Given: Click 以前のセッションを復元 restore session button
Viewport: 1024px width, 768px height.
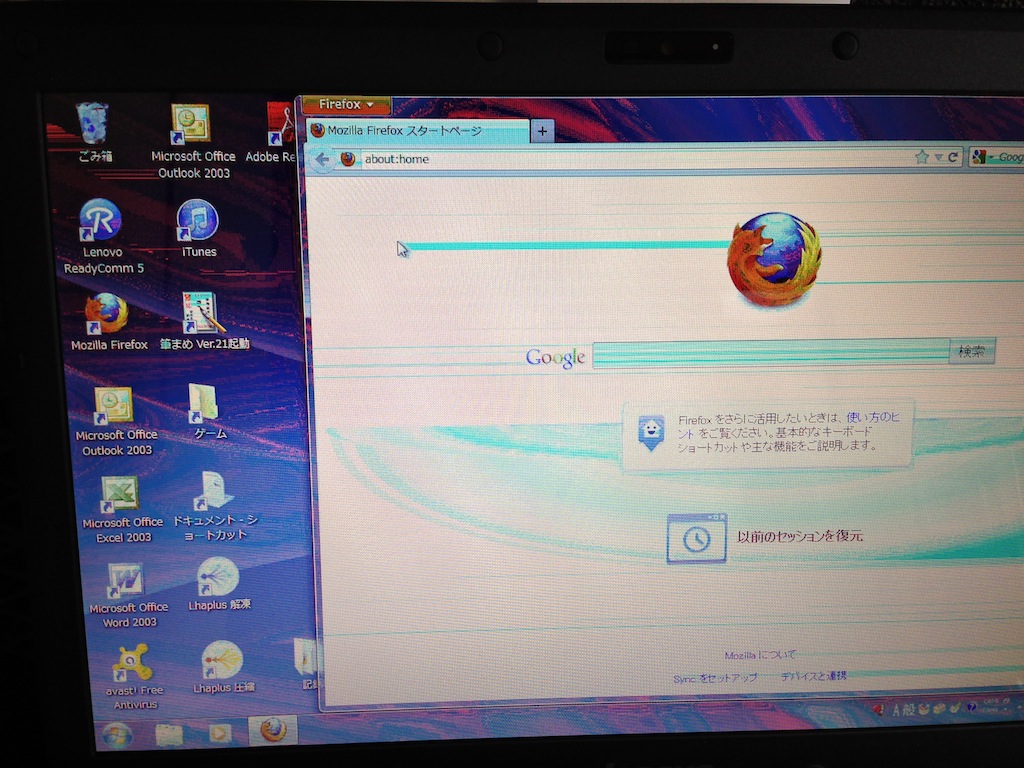Looking at the screenshot, I should 765,537.
